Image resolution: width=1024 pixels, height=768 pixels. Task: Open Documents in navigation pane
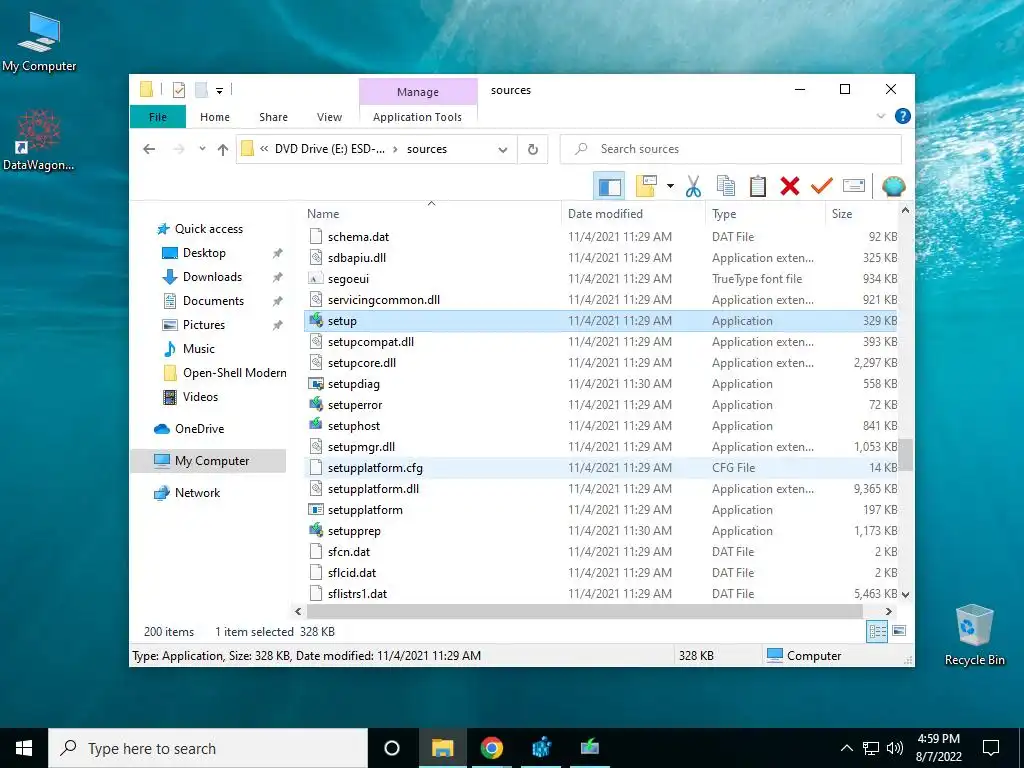213,301
